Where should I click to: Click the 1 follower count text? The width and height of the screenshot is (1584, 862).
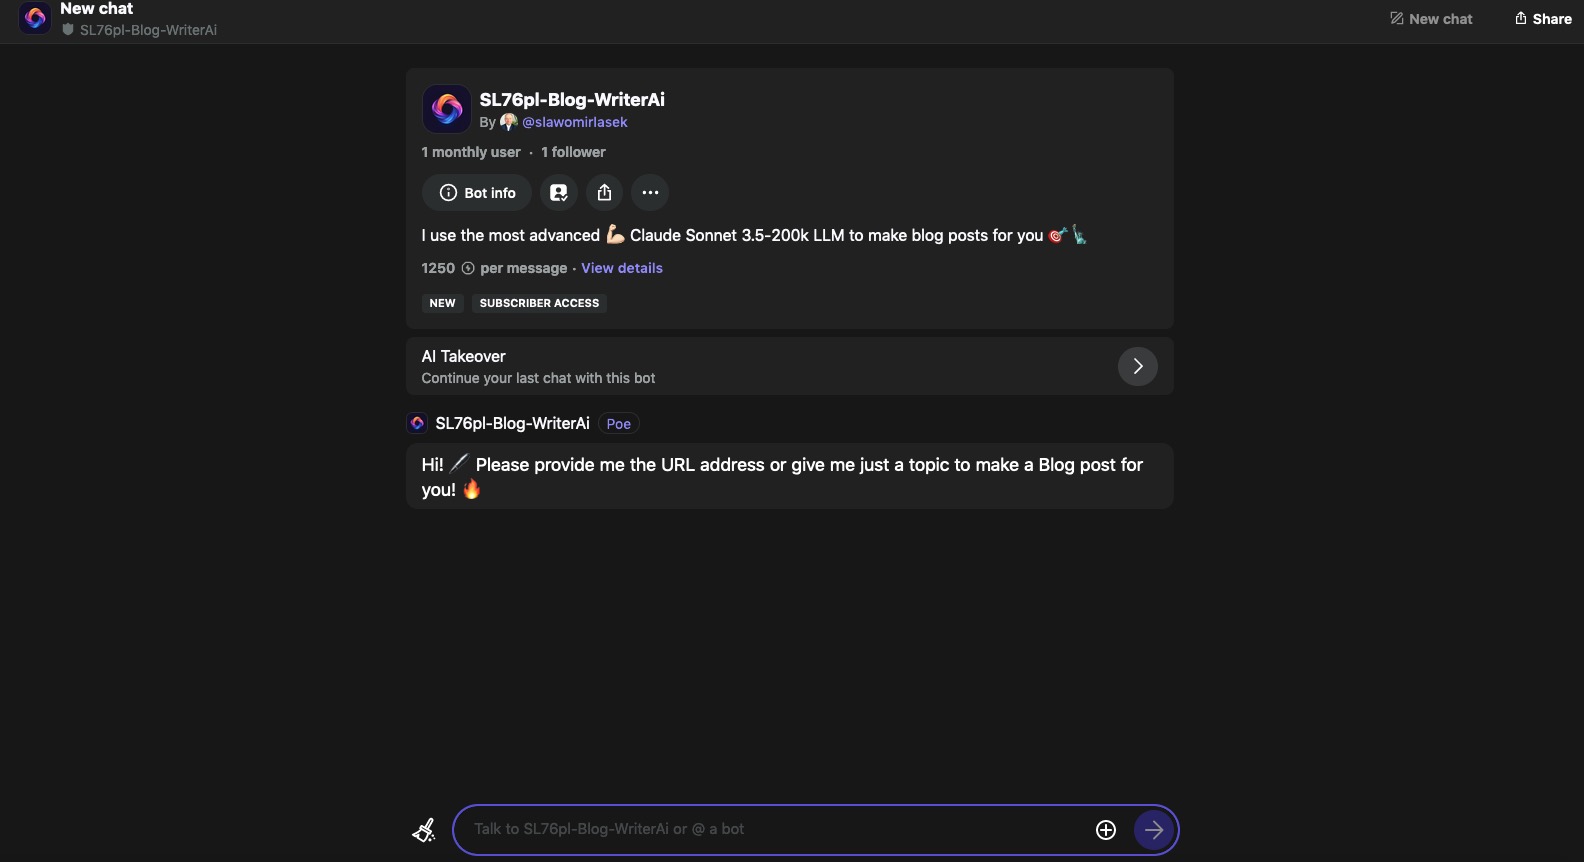coord(573,152)
